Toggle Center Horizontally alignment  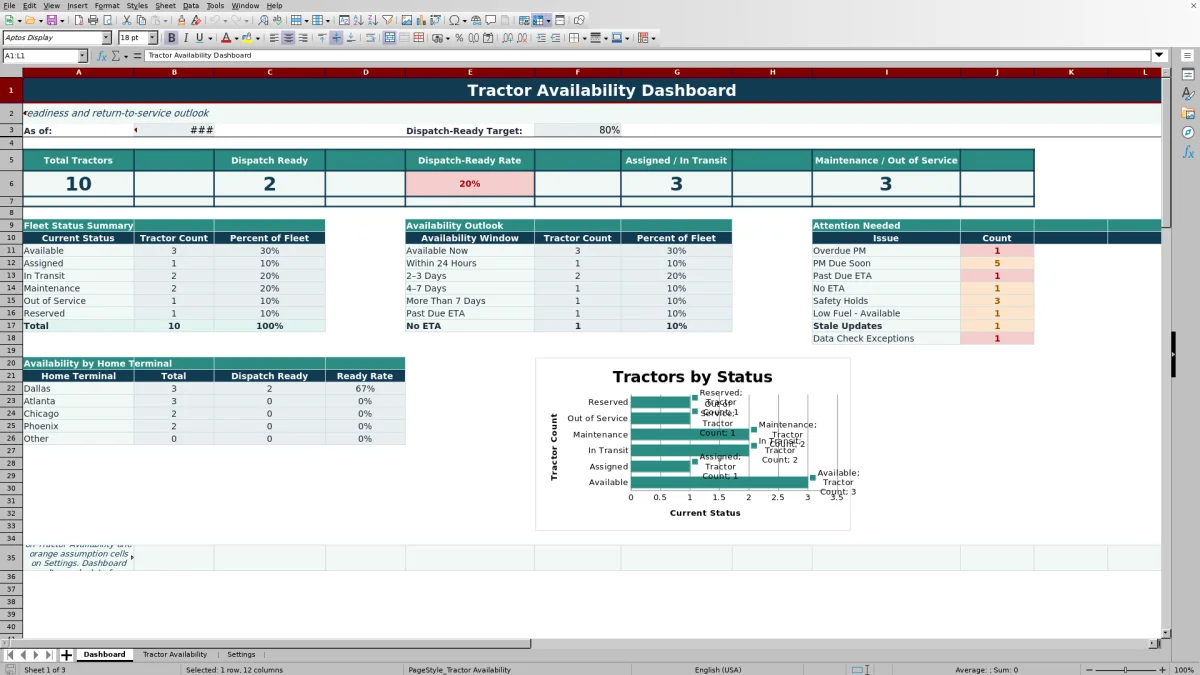pyautogui.click(x=288, y=38)
